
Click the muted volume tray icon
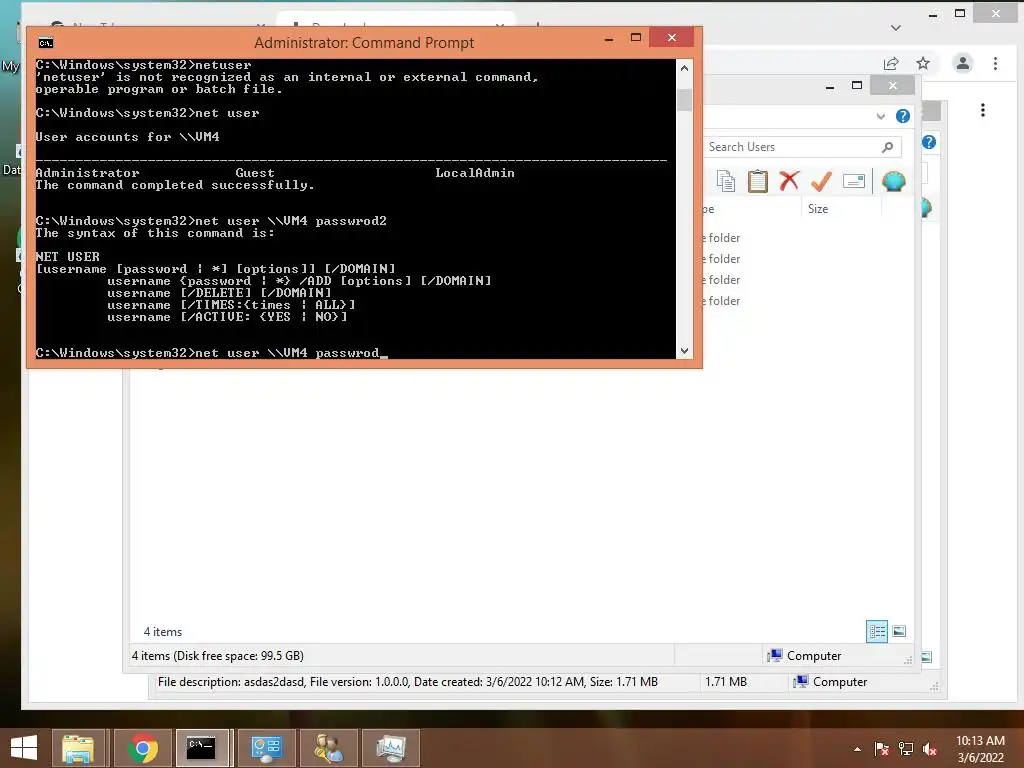pos(930,749)
